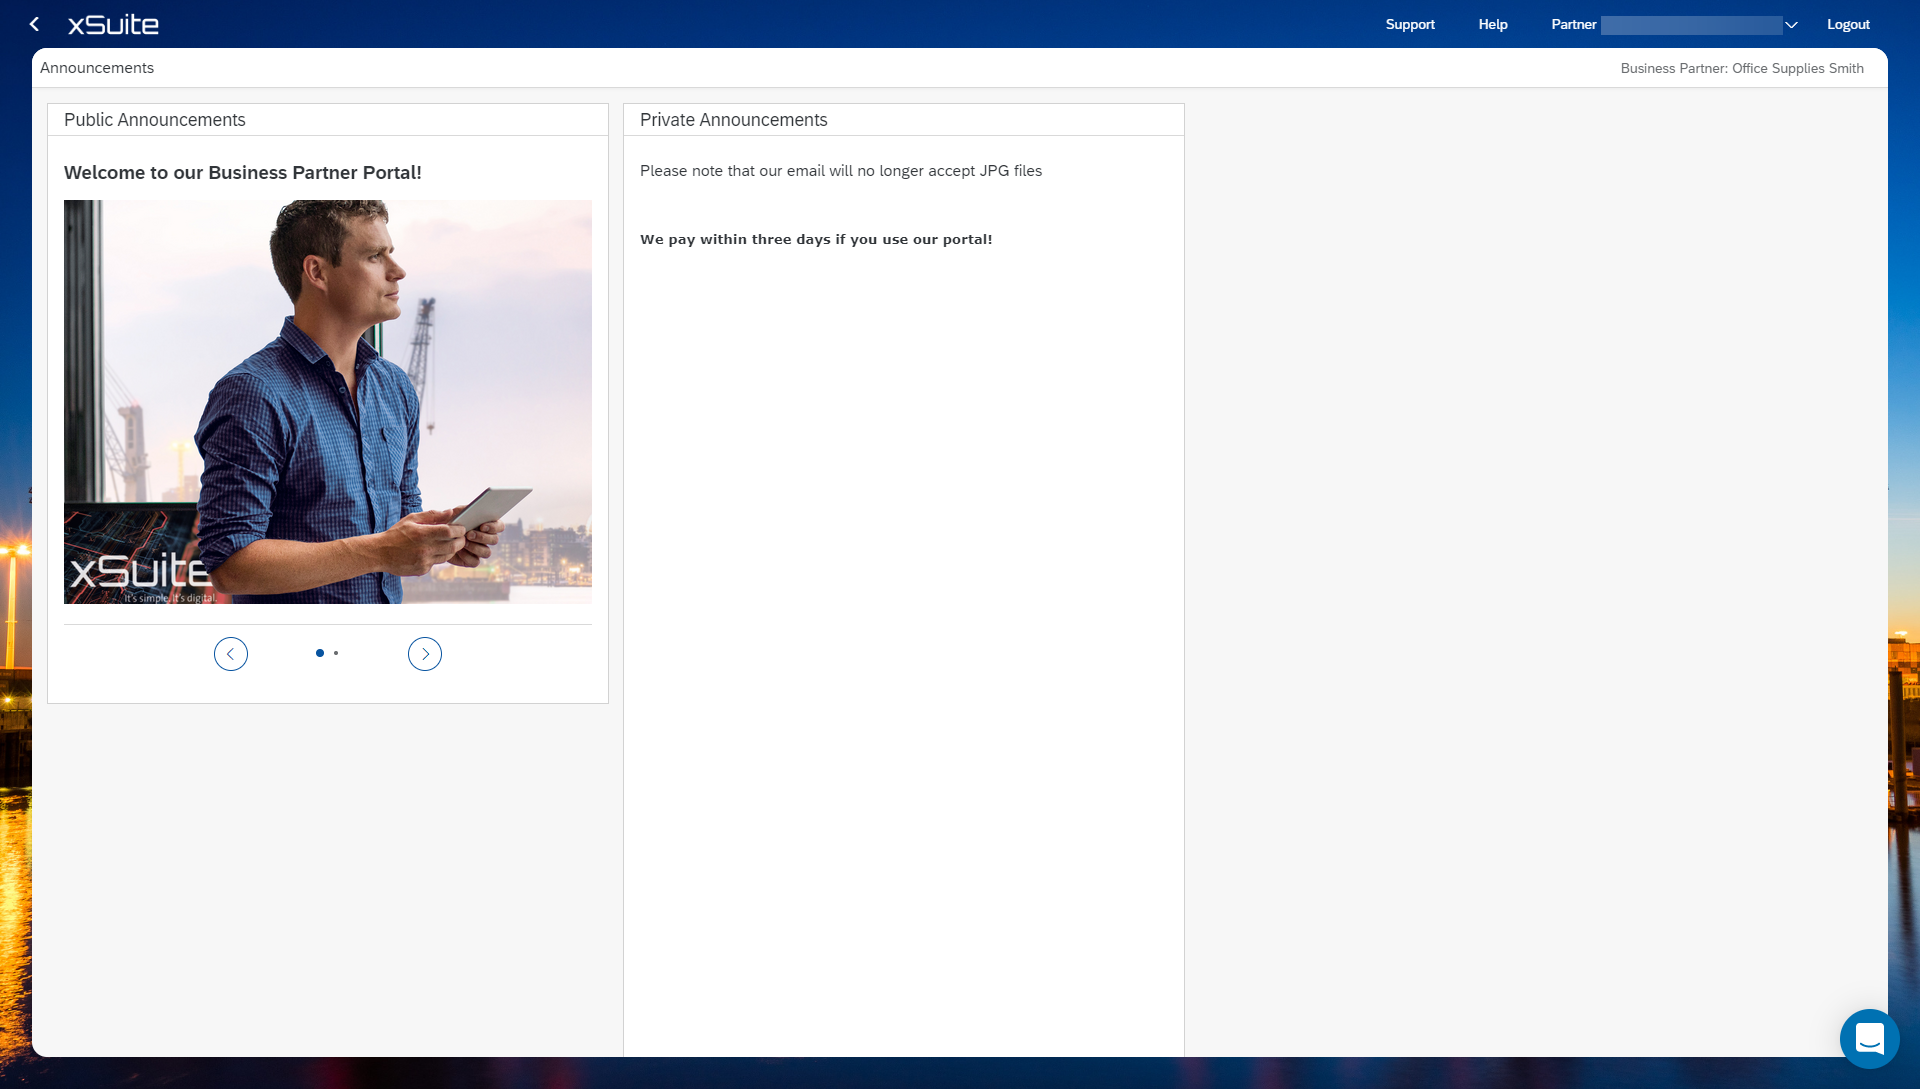1920x1089 pixels.
Task: Open the Help menu item
Action: (1493, 25)
